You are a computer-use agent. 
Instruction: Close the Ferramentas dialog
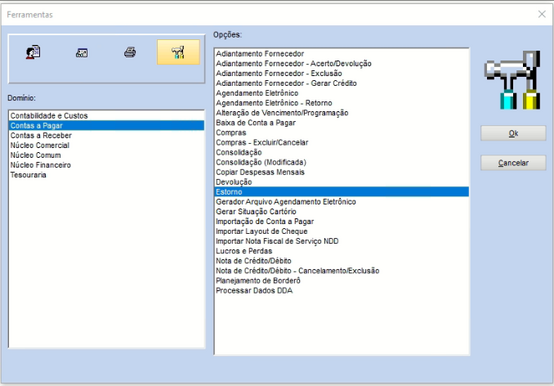[542, 14]
